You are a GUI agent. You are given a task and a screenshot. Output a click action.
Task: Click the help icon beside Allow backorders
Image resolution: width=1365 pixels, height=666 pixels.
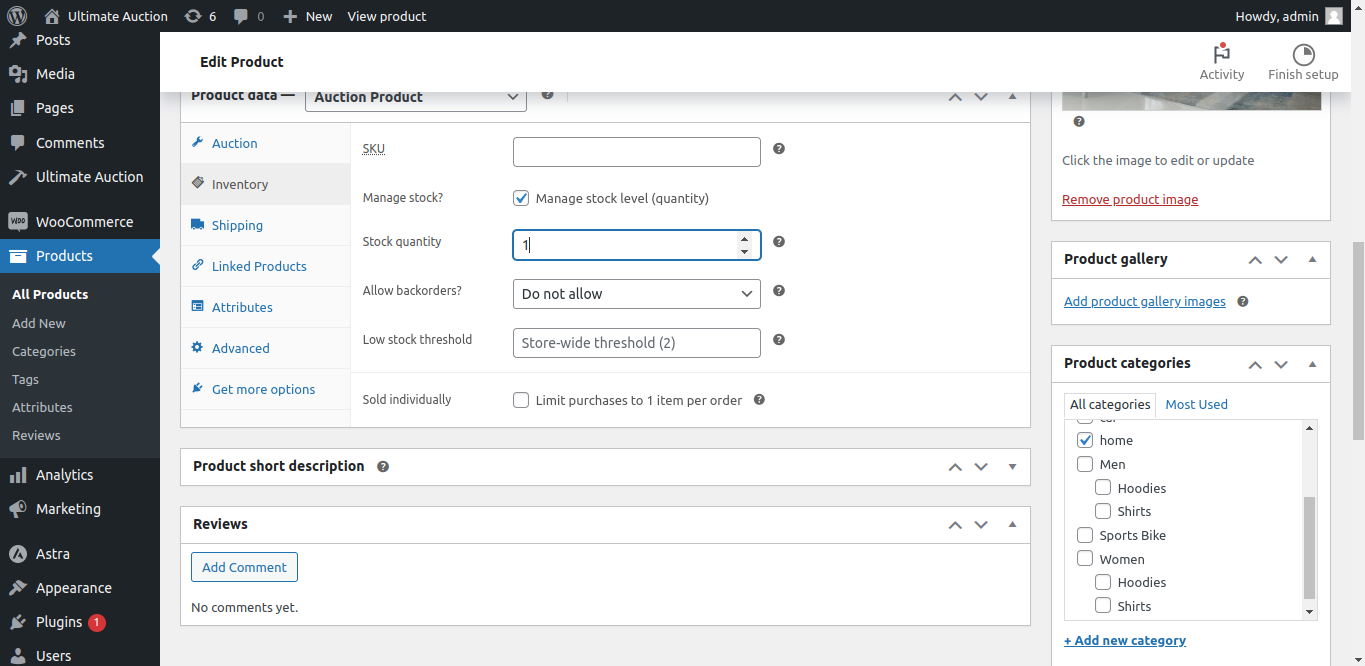pyautogui.click(x=779, y=291)
